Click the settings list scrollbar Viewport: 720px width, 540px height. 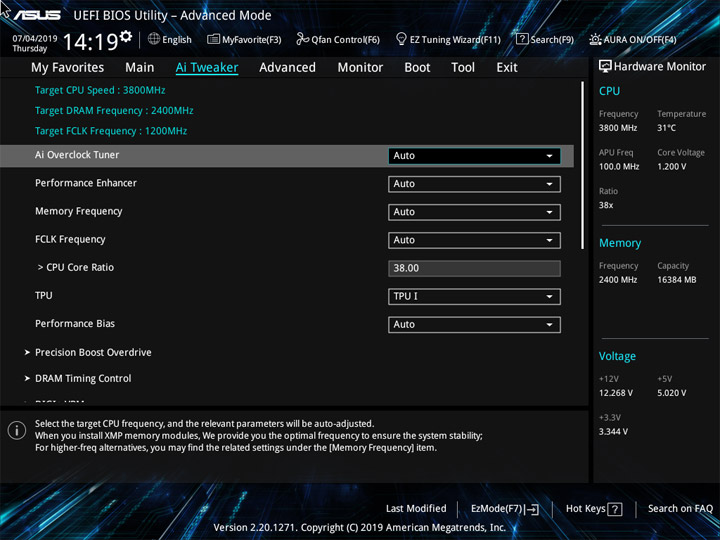(582, 165)
